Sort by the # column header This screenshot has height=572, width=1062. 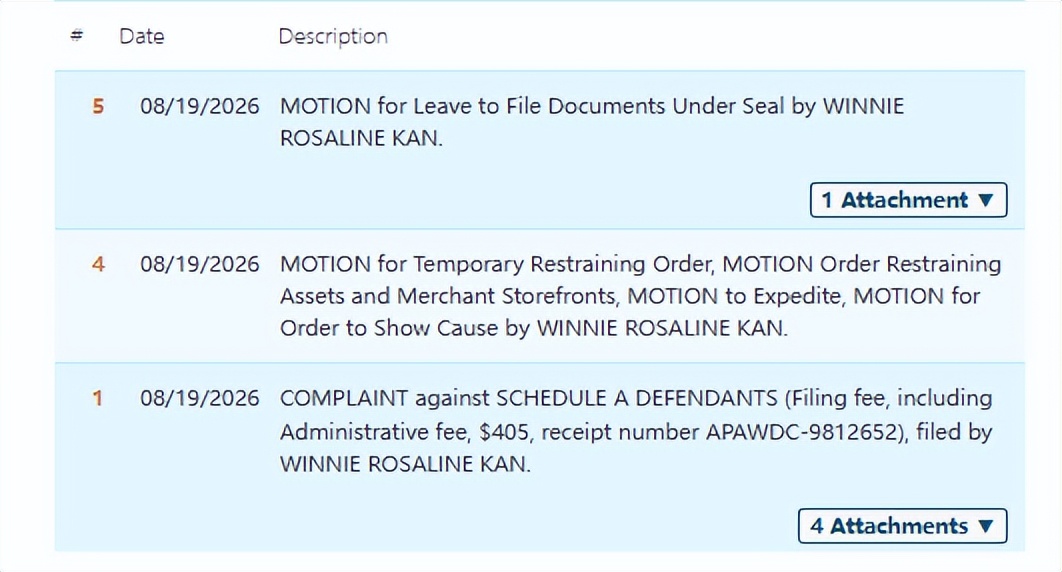tap(77, 35)
